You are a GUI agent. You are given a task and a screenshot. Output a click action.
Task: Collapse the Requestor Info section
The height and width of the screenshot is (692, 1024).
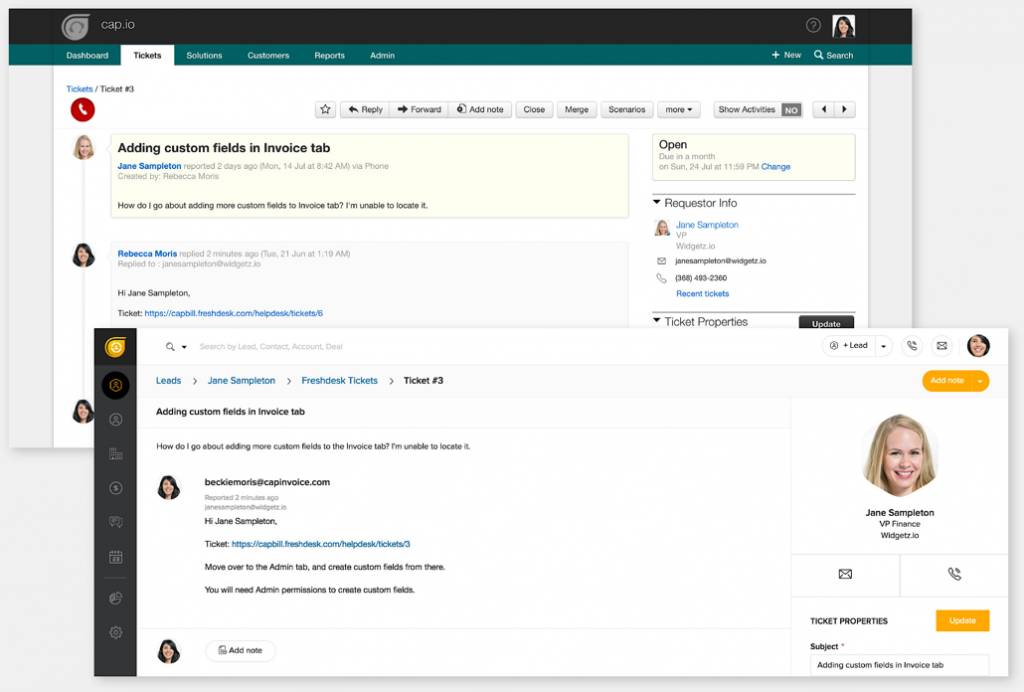coord(656,203)
